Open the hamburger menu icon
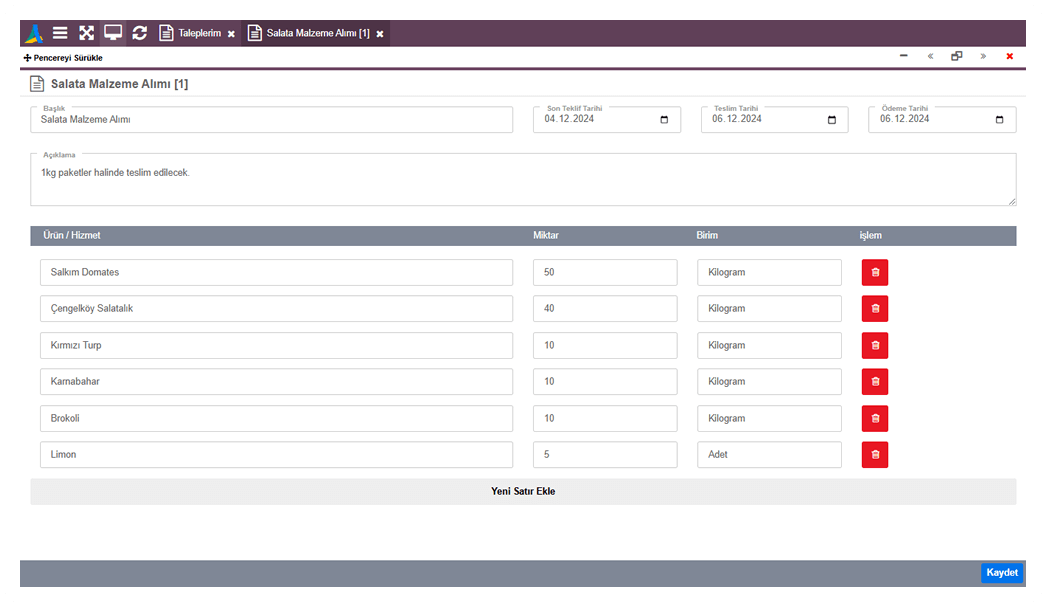 [x=60, y=33]
